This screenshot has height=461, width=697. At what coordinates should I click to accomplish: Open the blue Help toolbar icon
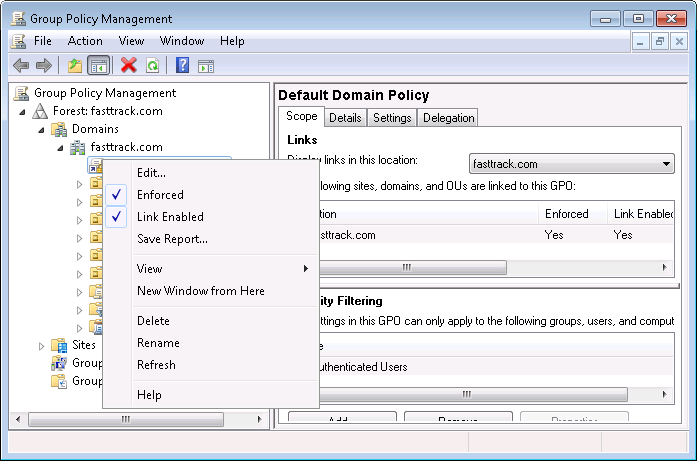coord(182,65)
